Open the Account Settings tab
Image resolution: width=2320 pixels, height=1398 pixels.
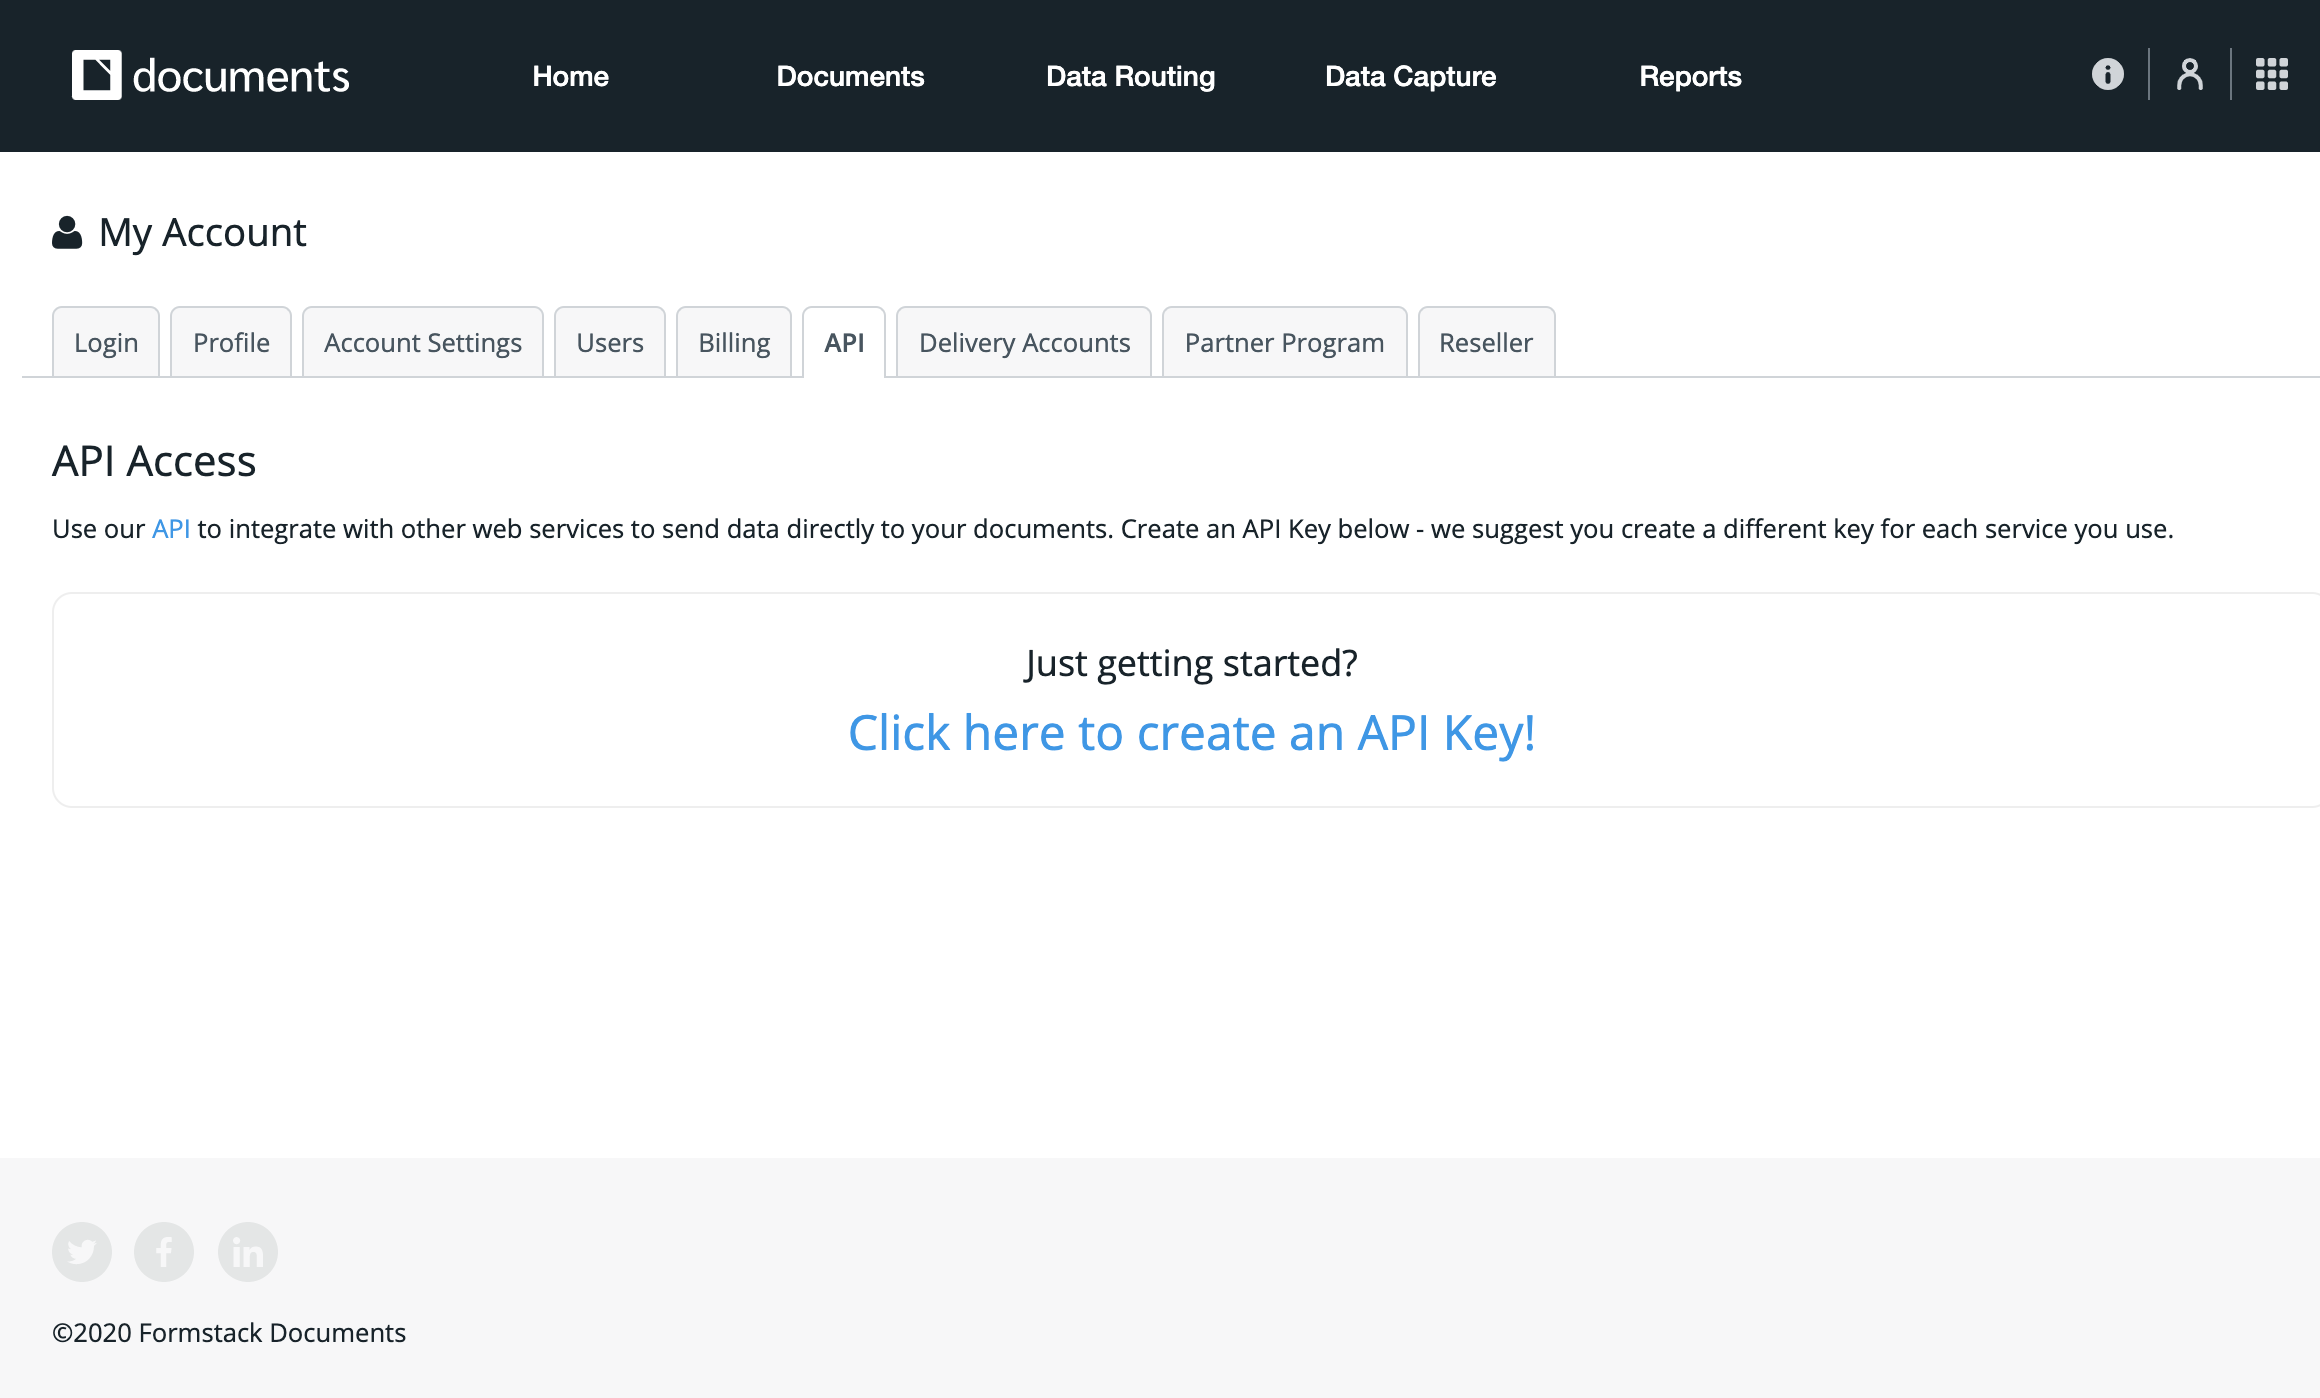pos(422,342)
